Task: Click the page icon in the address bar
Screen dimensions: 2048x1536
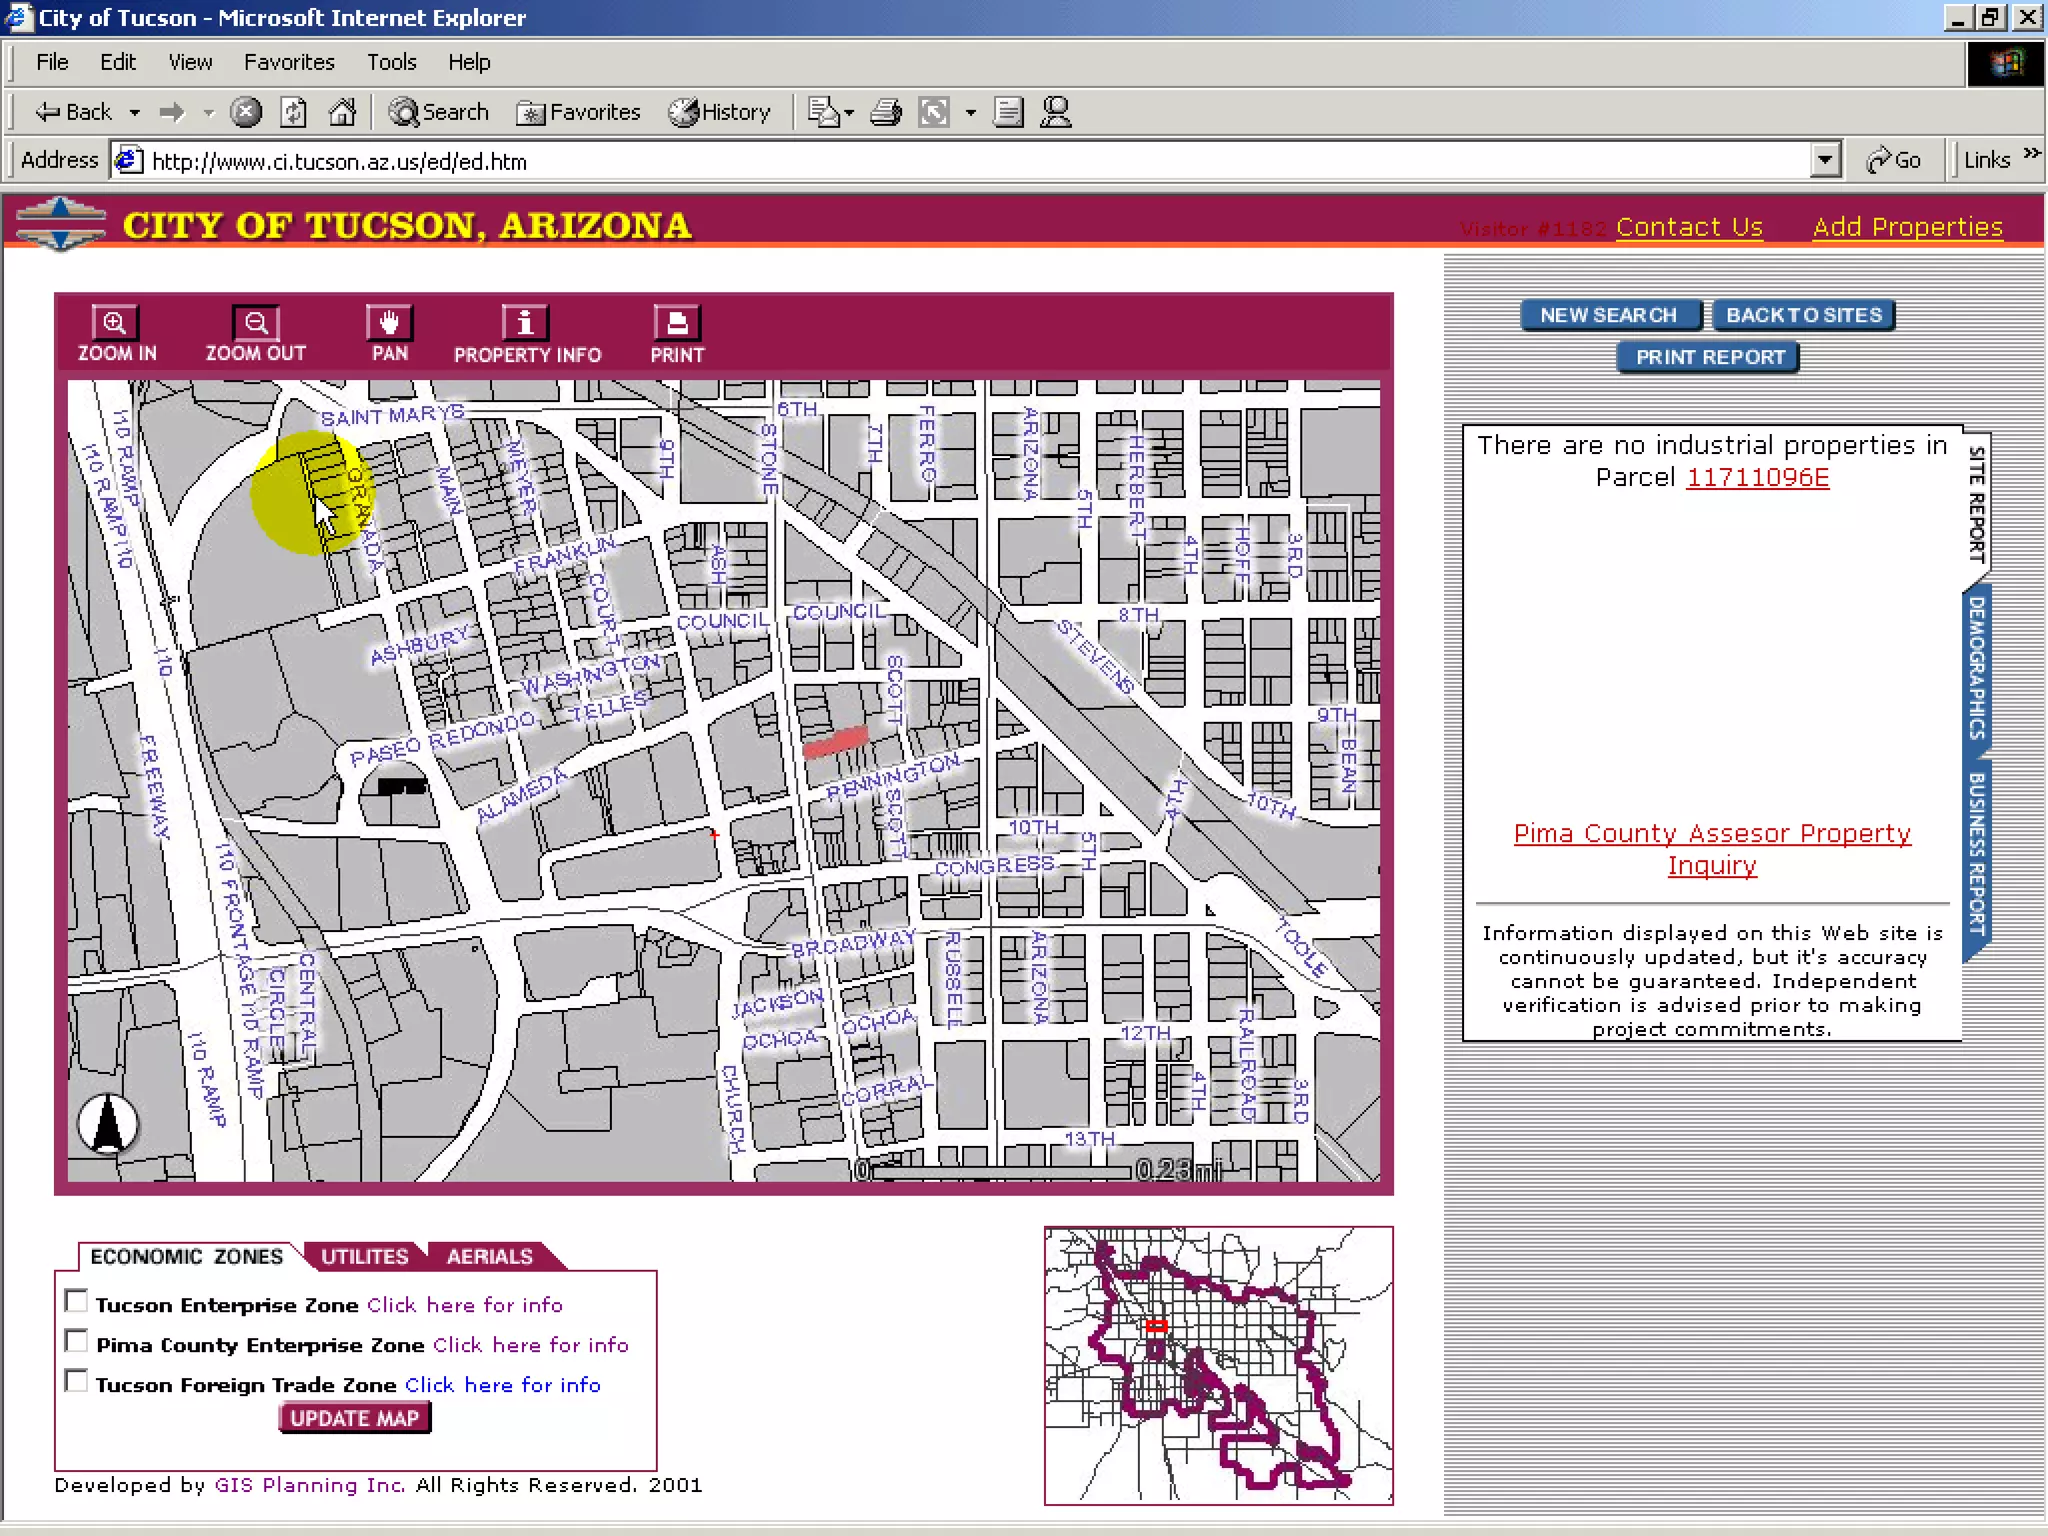Action: pyautogui.click(x=128, y=160)
